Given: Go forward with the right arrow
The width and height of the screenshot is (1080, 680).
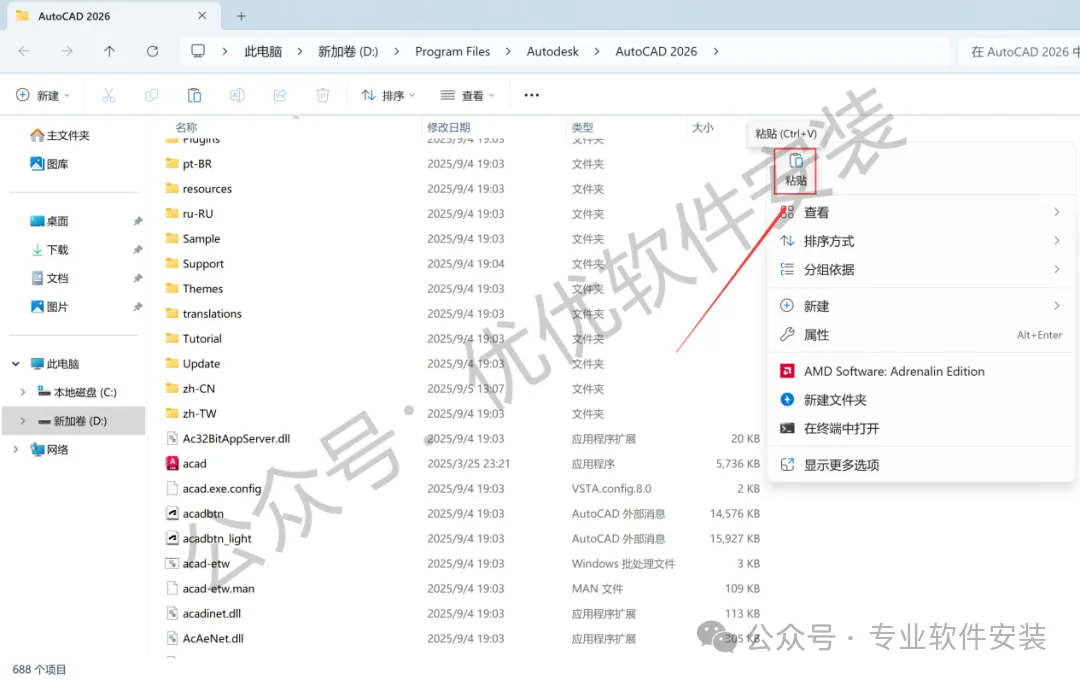Looking at the screenshot, I should coord(67,51).
